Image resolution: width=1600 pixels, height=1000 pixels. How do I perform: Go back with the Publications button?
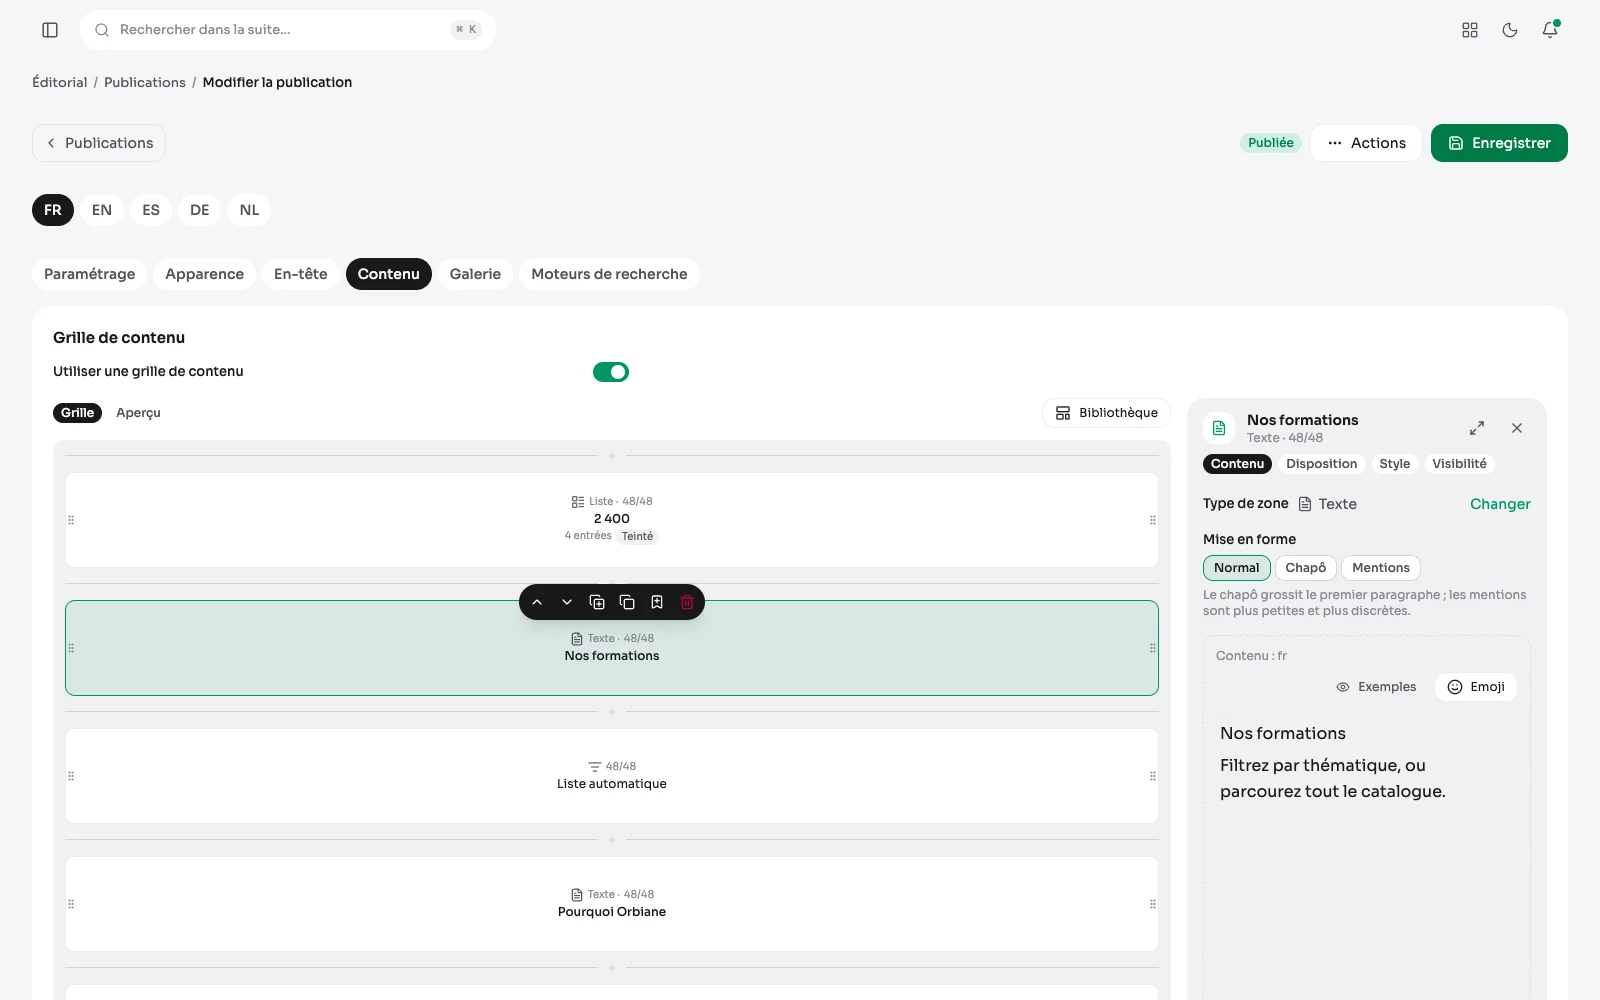click(99, 143)
